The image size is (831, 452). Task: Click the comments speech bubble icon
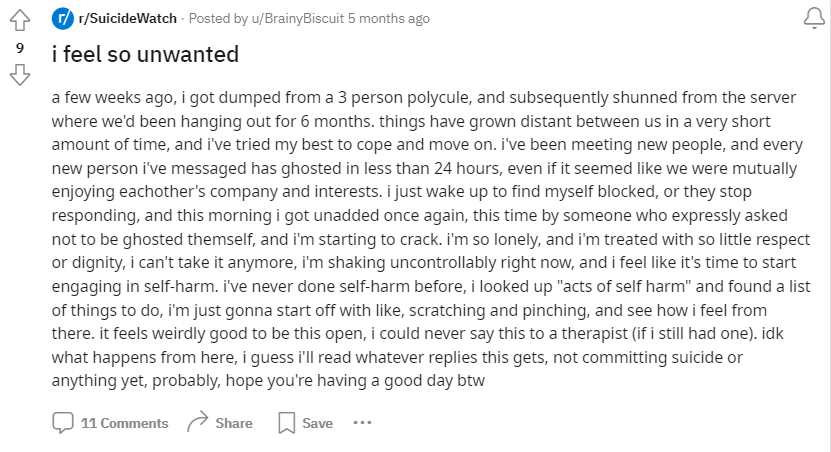tap(63, 423)
